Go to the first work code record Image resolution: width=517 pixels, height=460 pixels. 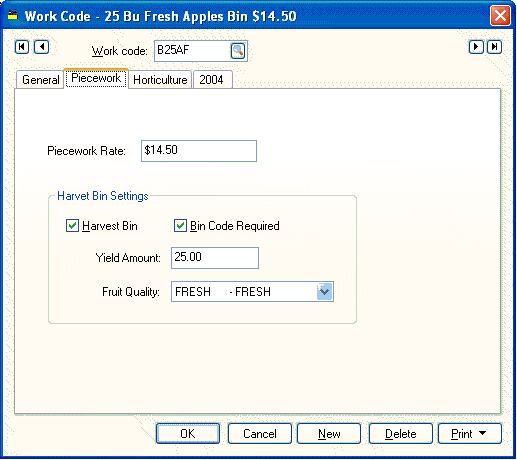click(22, 47)
